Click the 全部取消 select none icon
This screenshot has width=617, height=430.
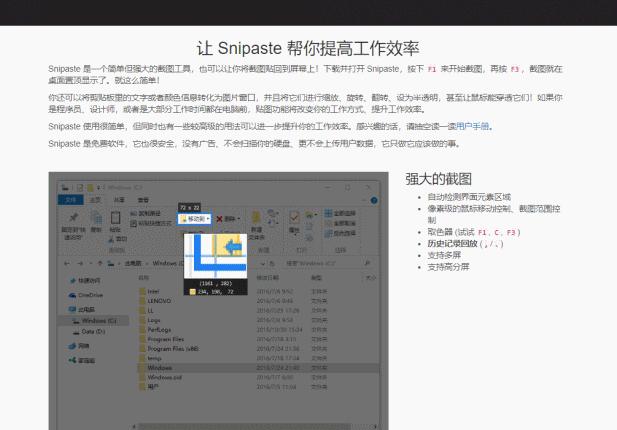point(329,223)
